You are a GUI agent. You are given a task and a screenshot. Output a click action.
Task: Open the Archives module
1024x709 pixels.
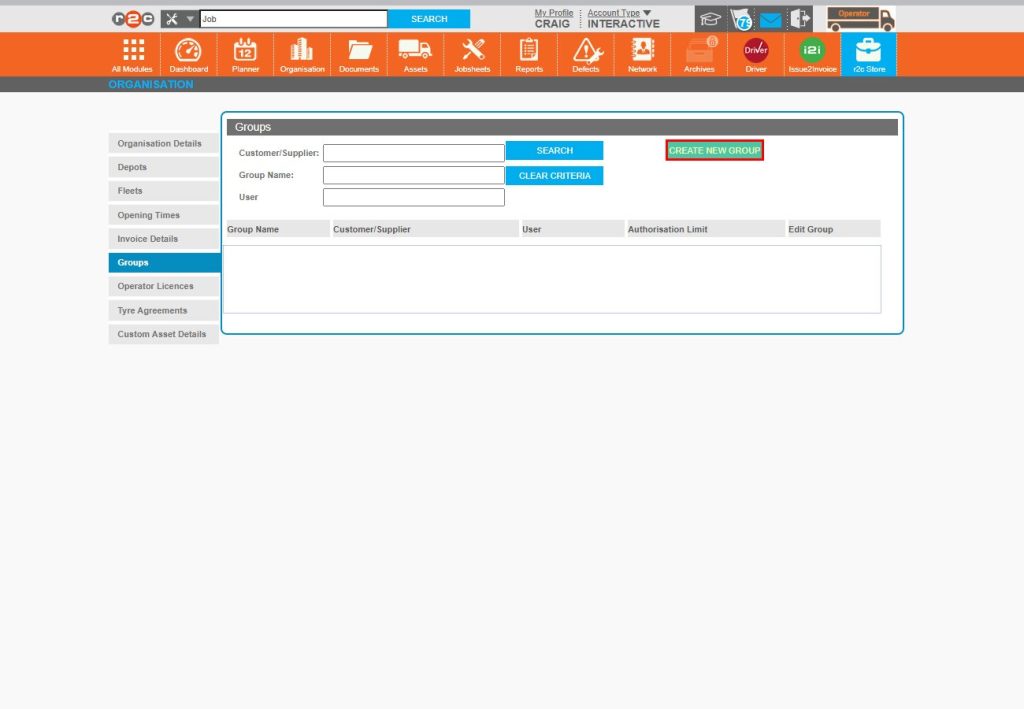pyautogui.click(x=698, y=54)
